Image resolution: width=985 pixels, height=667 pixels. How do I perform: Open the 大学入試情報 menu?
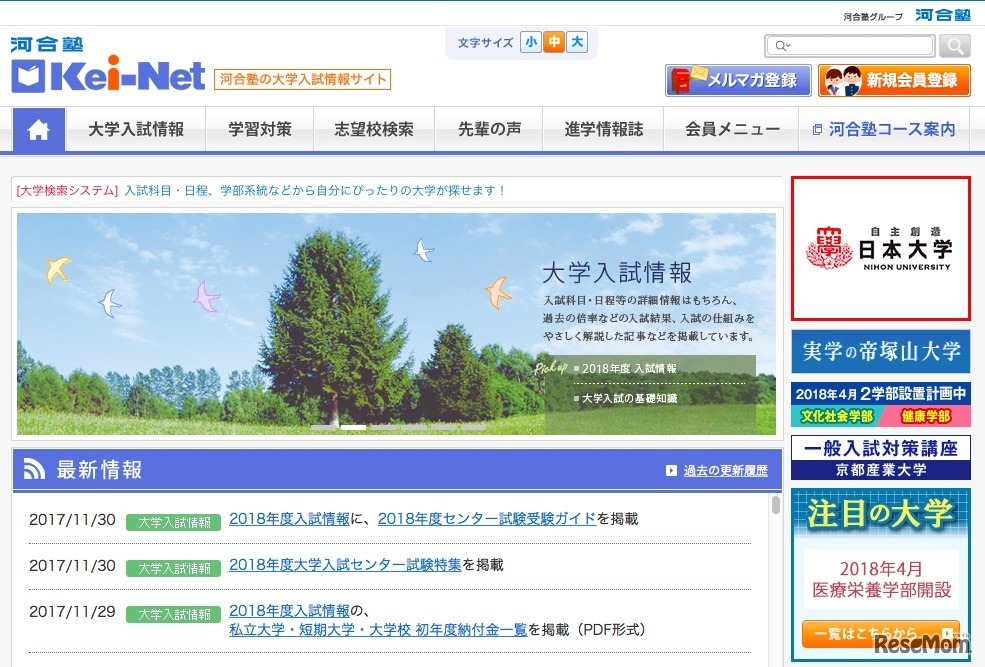point(136,129)
